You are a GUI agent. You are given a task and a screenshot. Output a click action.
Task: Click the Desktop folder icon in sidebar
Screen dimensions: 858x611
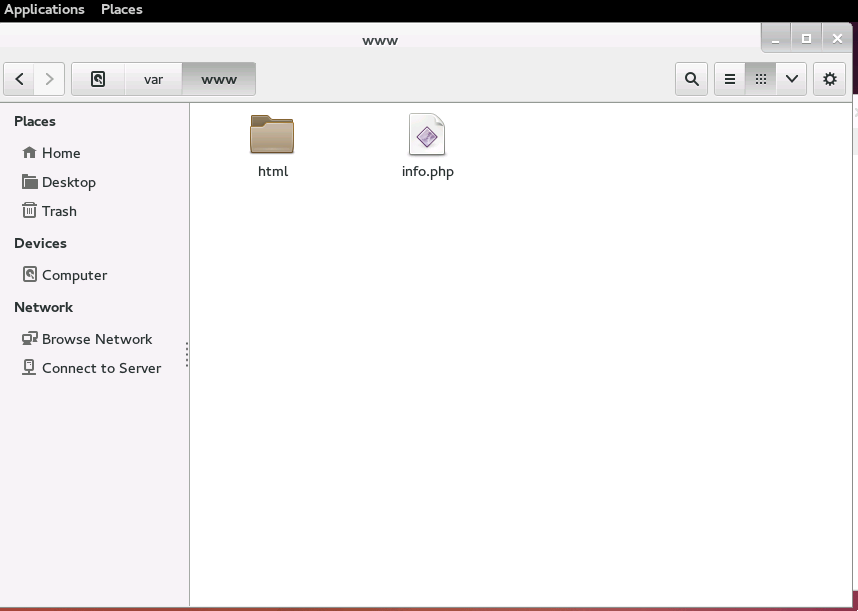coord(30,182)
